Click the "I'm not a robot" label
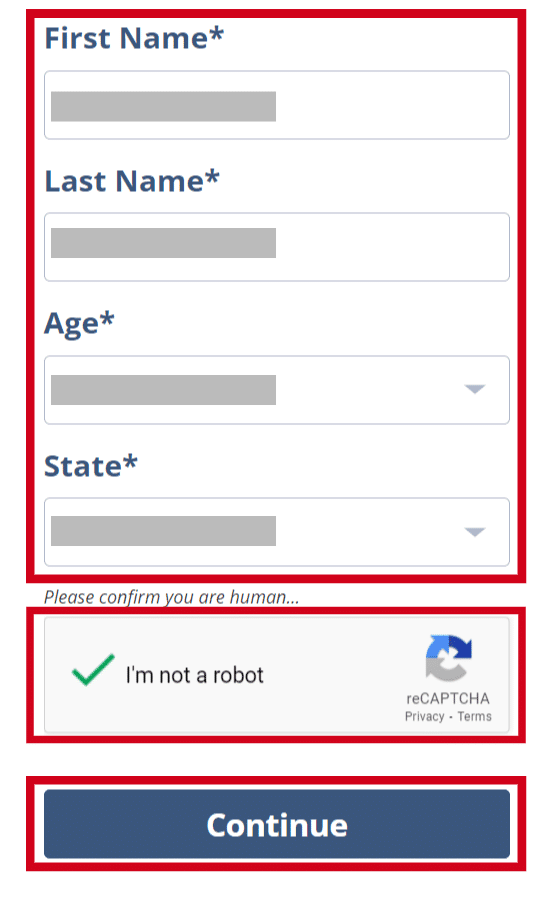This screenshot has width=553, height=901. coord(194,675)
